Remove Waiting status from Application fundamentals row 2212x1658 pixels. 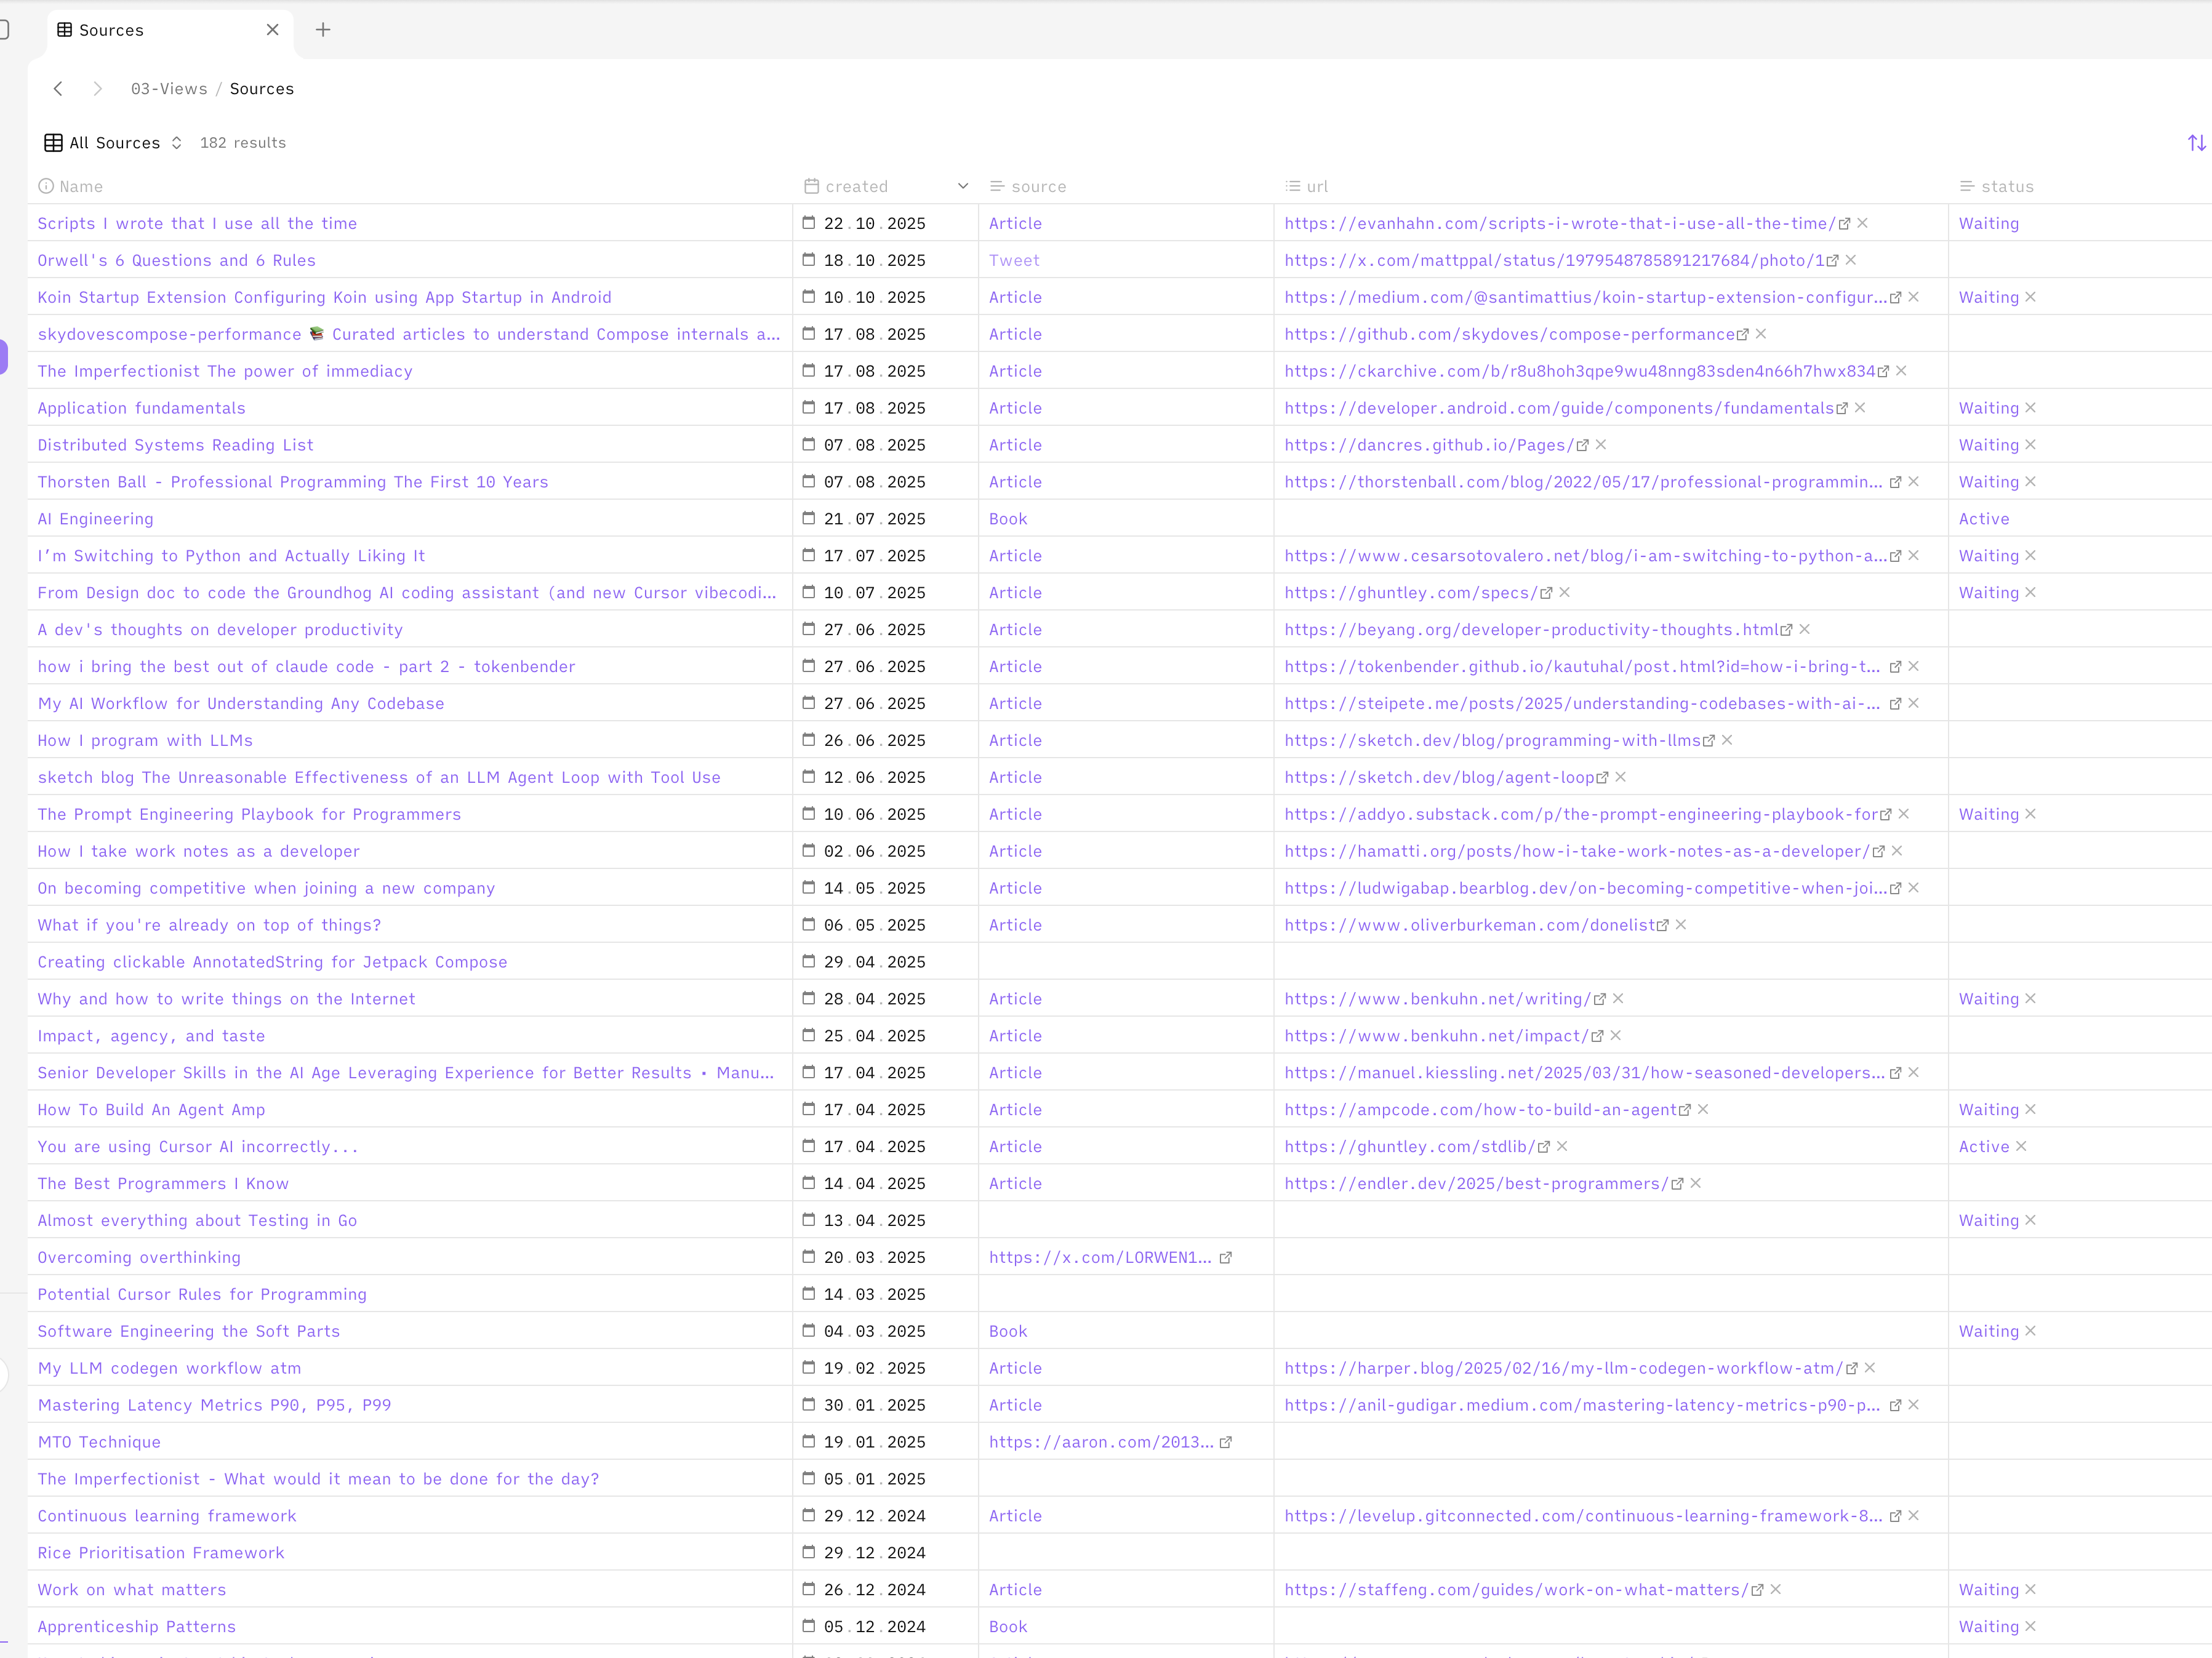[x=2030, y=408]
